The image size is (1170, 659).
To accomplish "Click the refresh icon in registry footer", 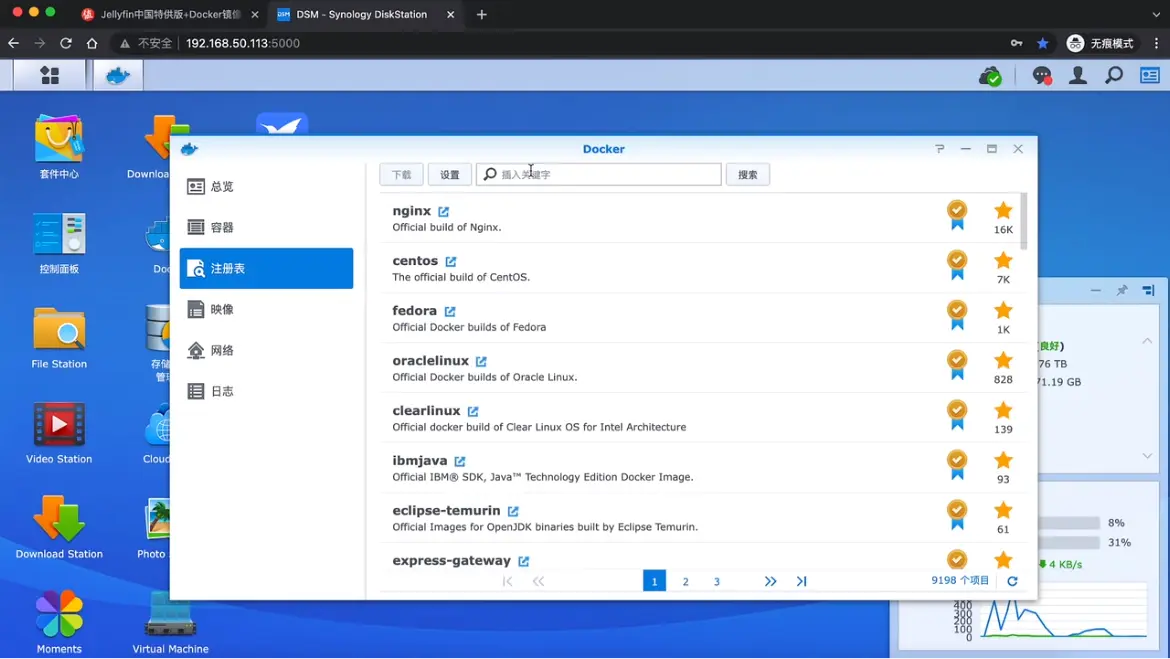I will point(1012,581).
